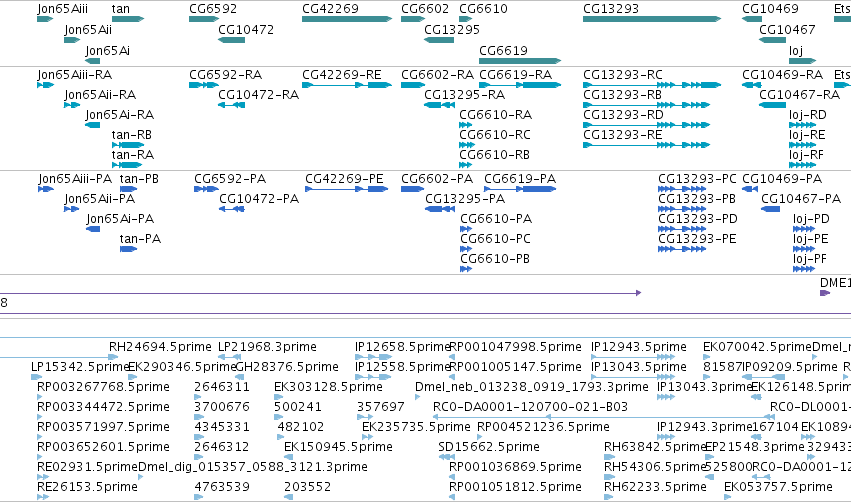Click the LP21968.3prime EST label
Image resolution: width=851 pixels, height=502 pixels.
click(x=267, y=347)
